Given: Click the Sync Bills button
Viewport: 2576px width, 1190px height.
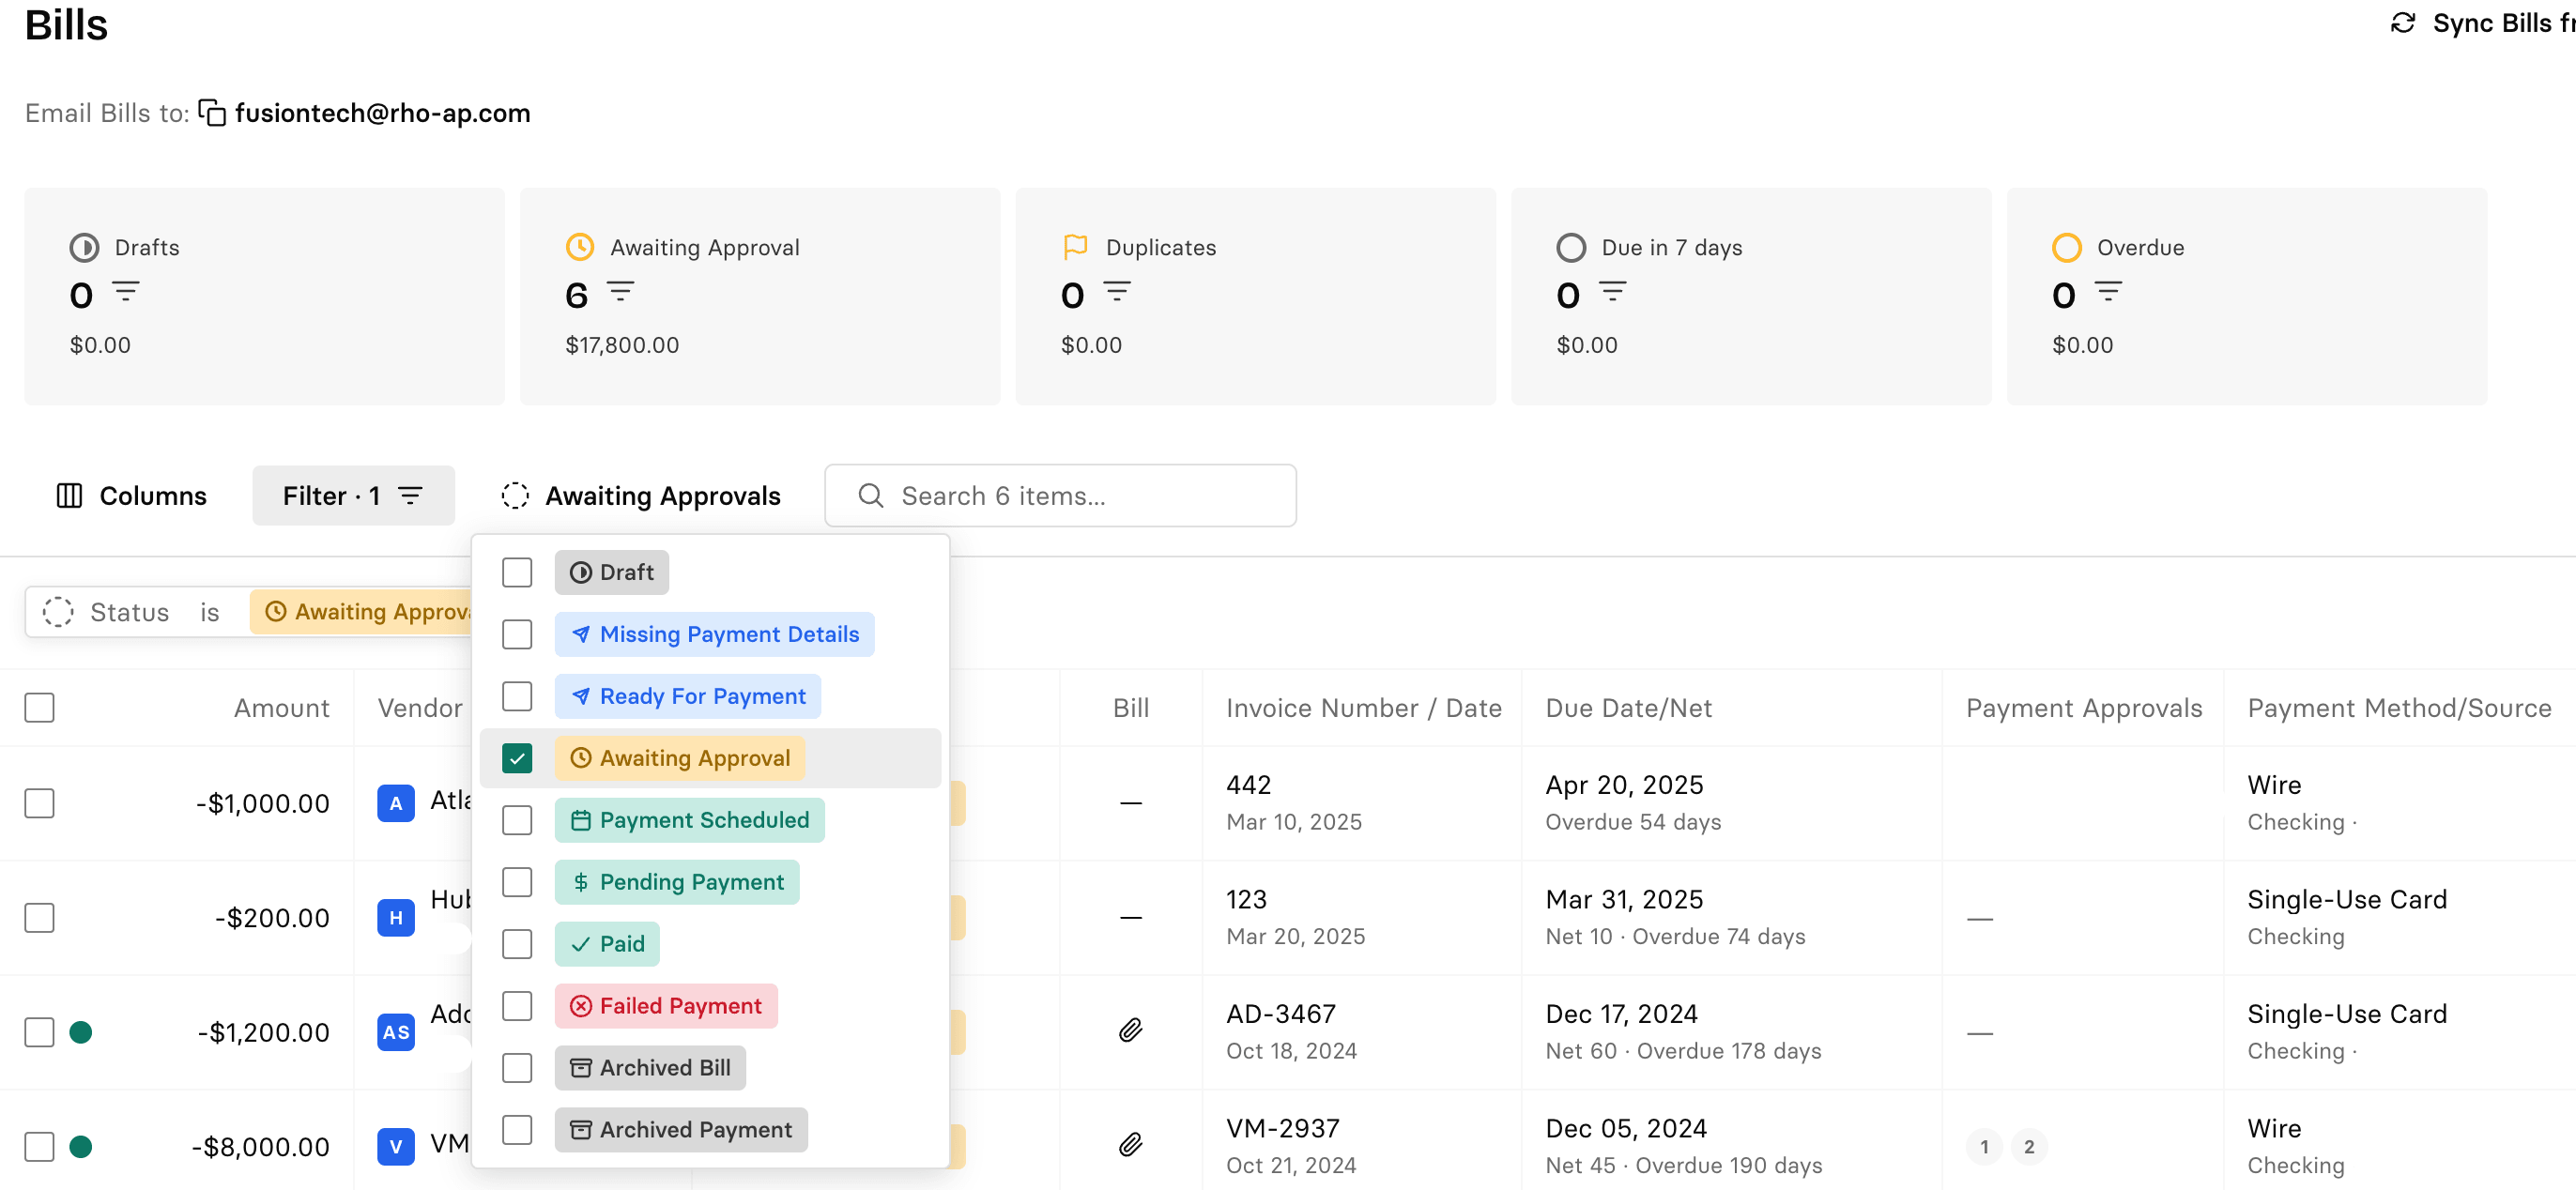Looking at the screenshot, I should 2482,23.
